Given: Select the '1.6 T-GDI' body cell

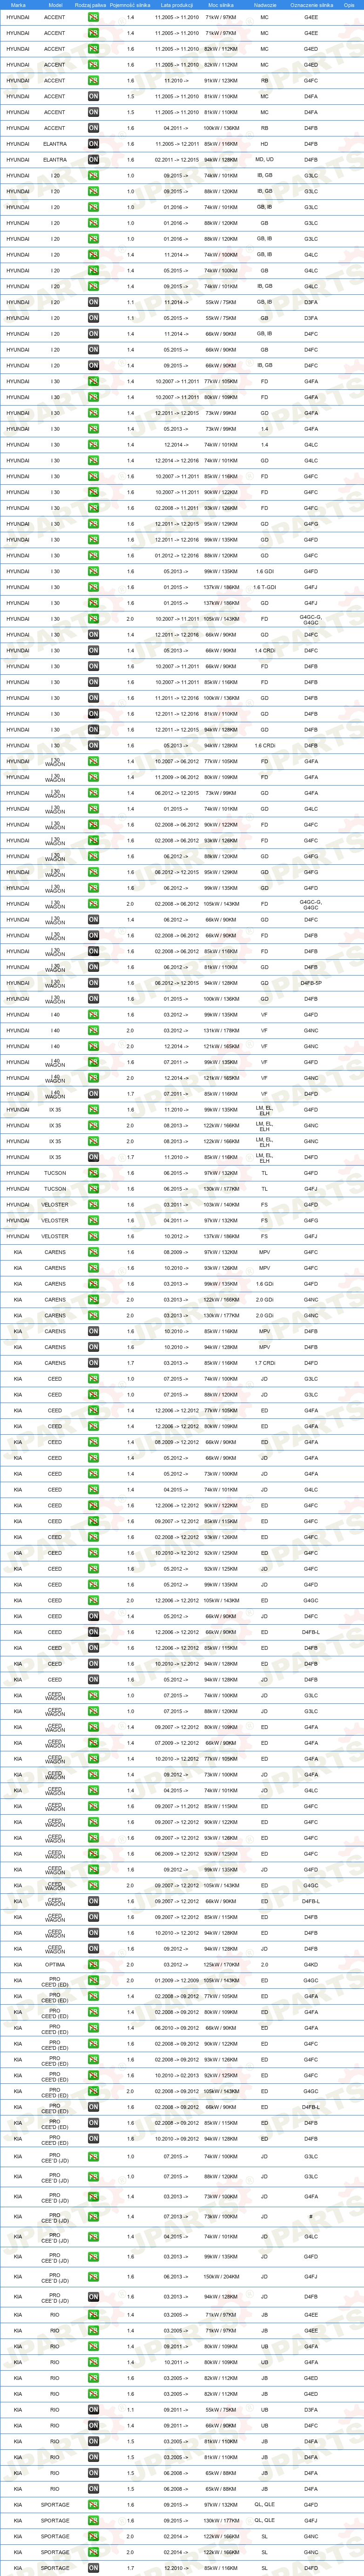Looking at the screenshot, I should (264, 587).
